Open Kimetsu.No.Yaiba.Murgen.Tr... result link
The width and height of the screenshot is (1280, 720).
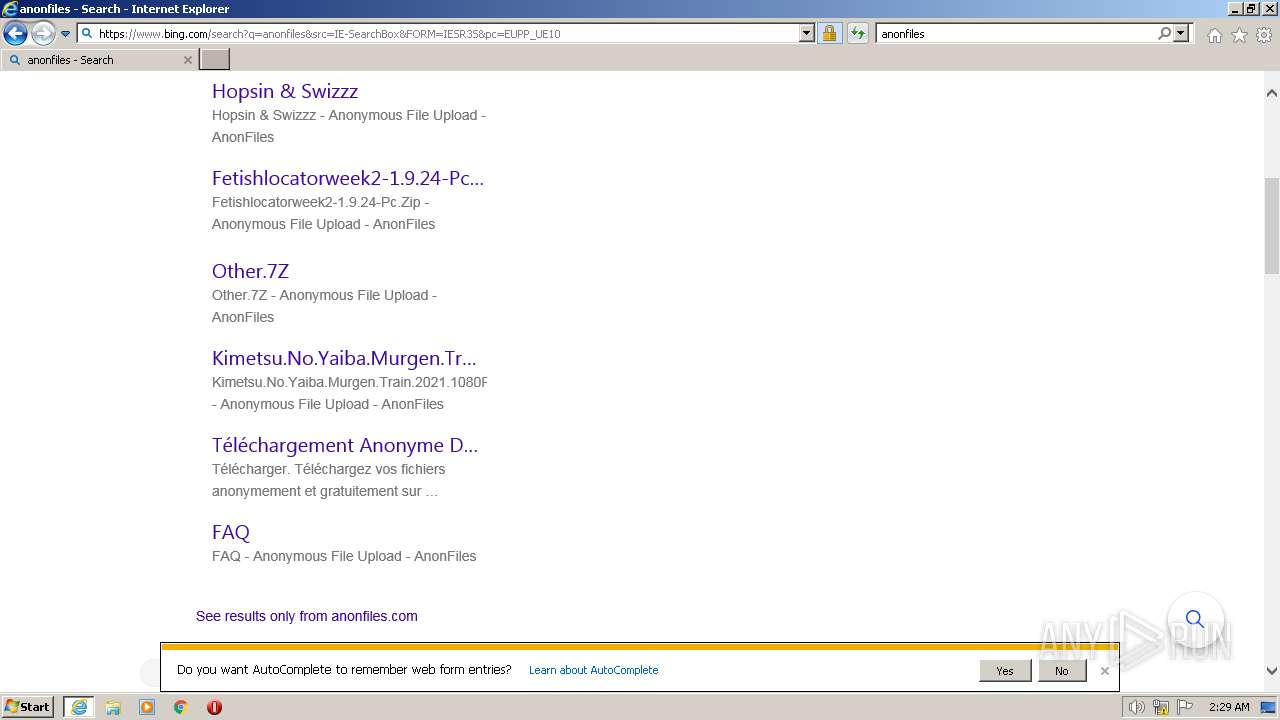(x=344, y=358)
